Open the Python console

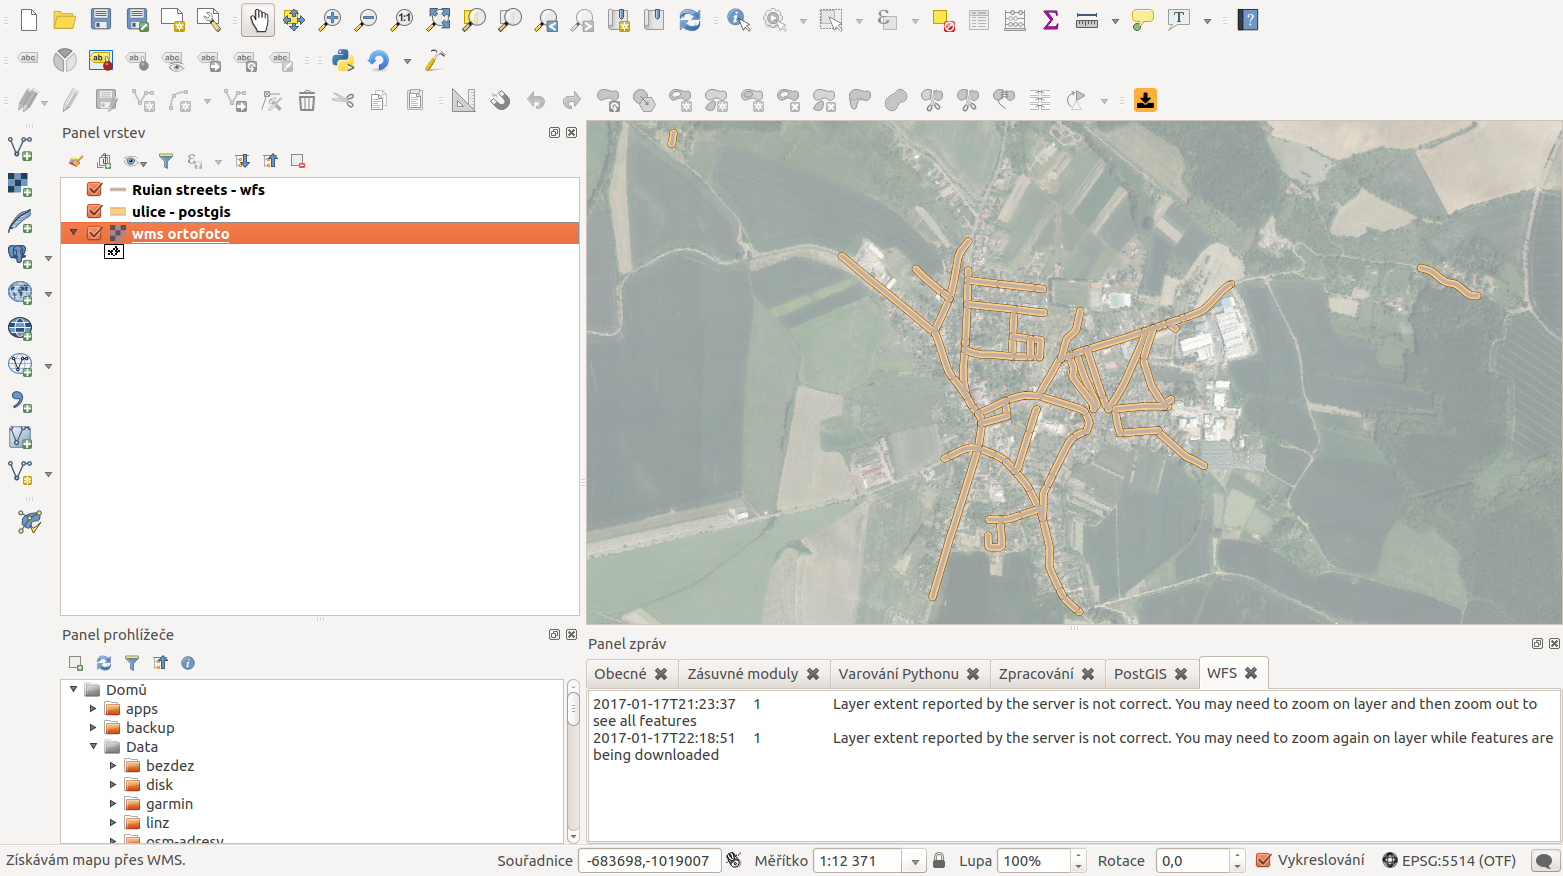point(343,60)
